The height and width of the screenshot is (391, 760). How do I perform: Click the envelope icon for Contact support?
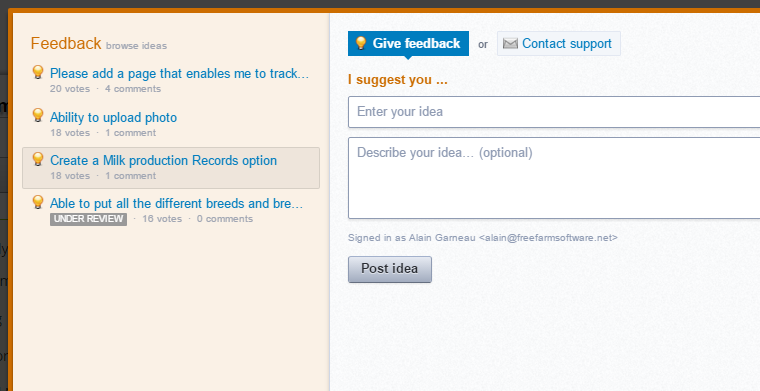tap(510, 44)
